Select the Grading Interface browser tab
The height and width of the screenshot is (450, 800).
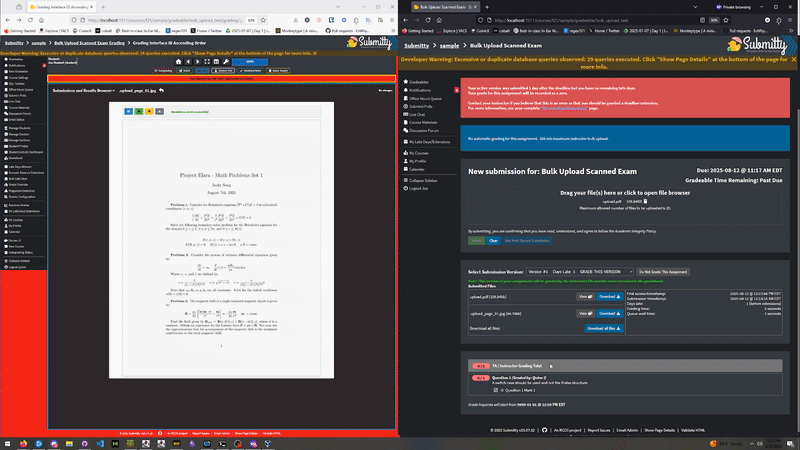(x=61, y=7)
